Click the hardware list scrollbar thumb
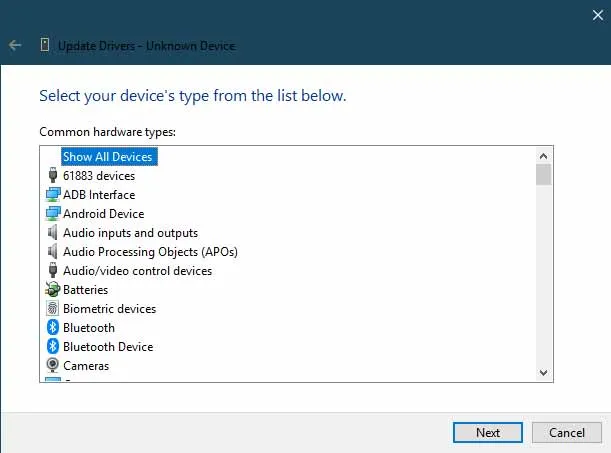Viewport: 611px width, 453px height. [x=543, y=175]
